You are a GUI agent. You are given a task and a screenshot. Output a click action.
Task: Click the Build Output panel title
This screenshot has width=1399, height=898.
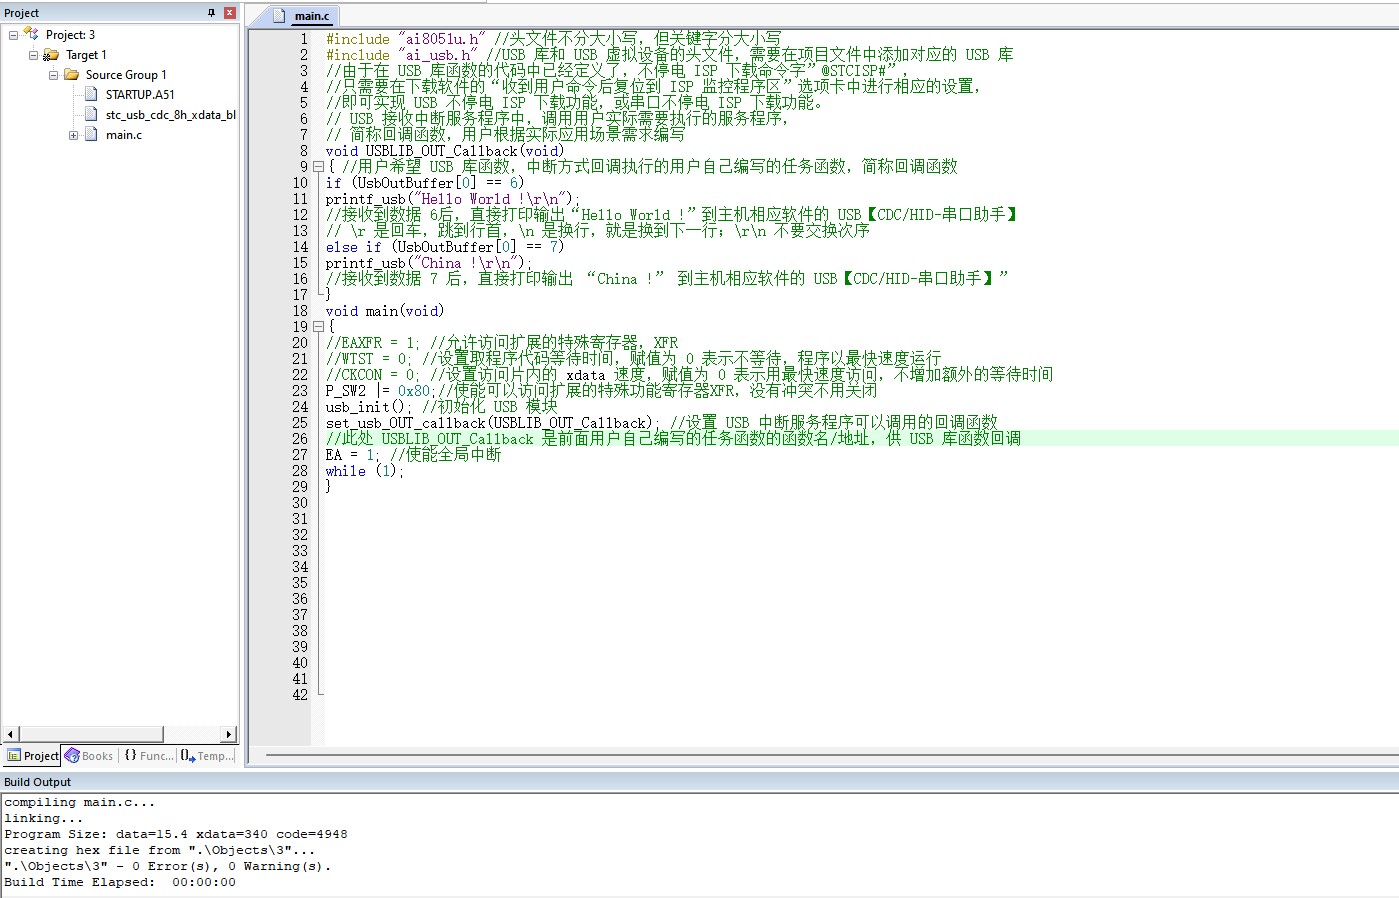pos(37,782)
